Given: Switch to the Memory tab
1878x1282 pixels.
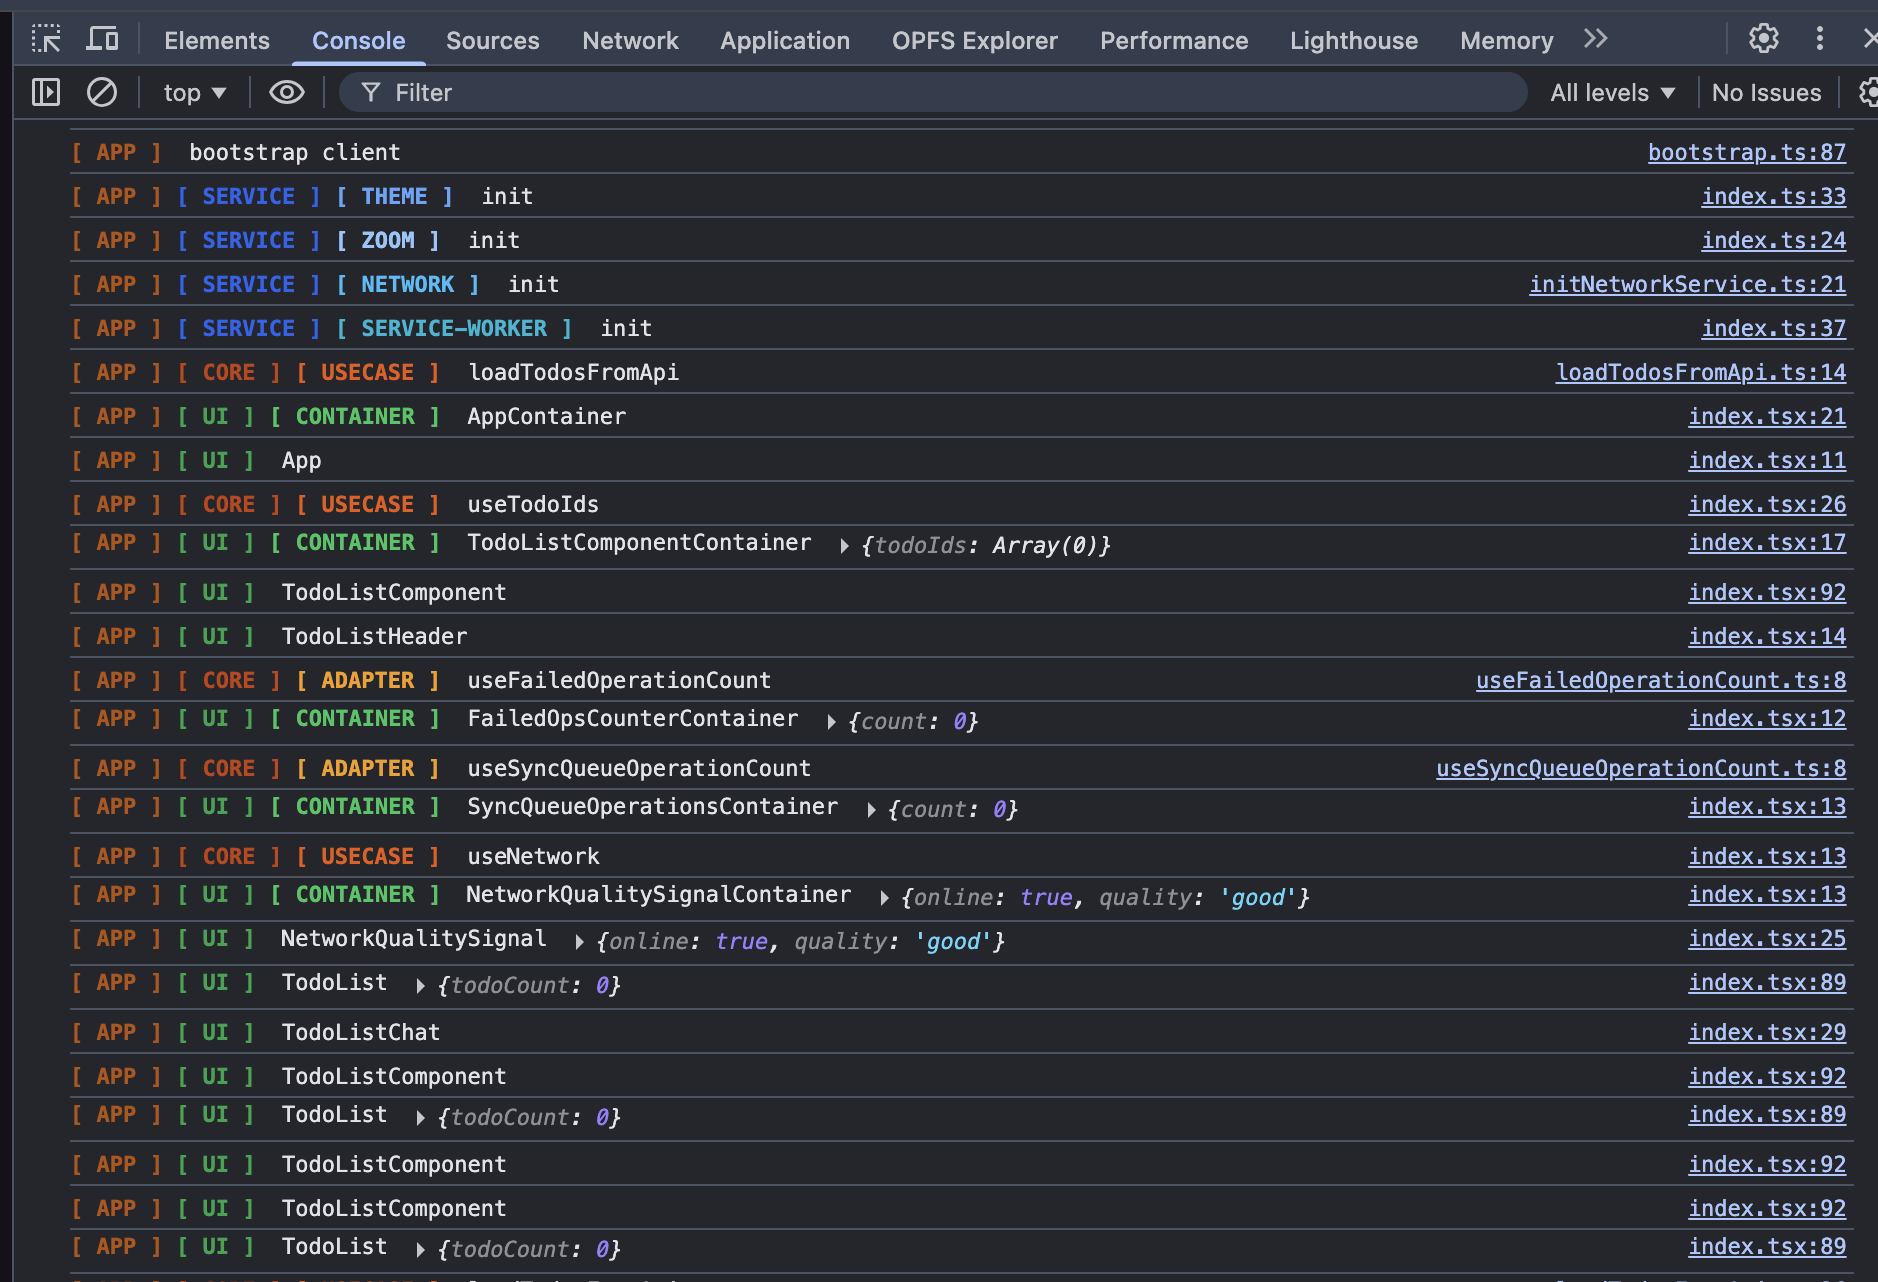Looking at the screenshot, I should coord(1506,40).
